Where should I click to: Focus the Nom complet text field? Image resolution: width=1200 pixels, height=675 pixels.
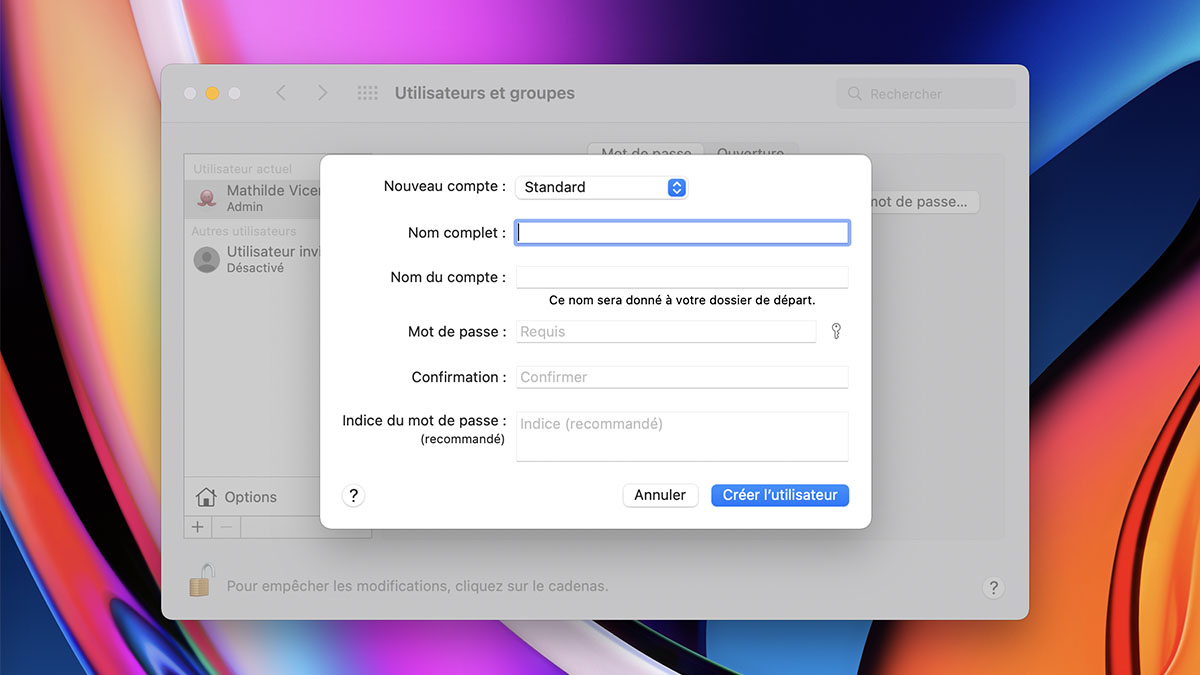tap(682, 233)
